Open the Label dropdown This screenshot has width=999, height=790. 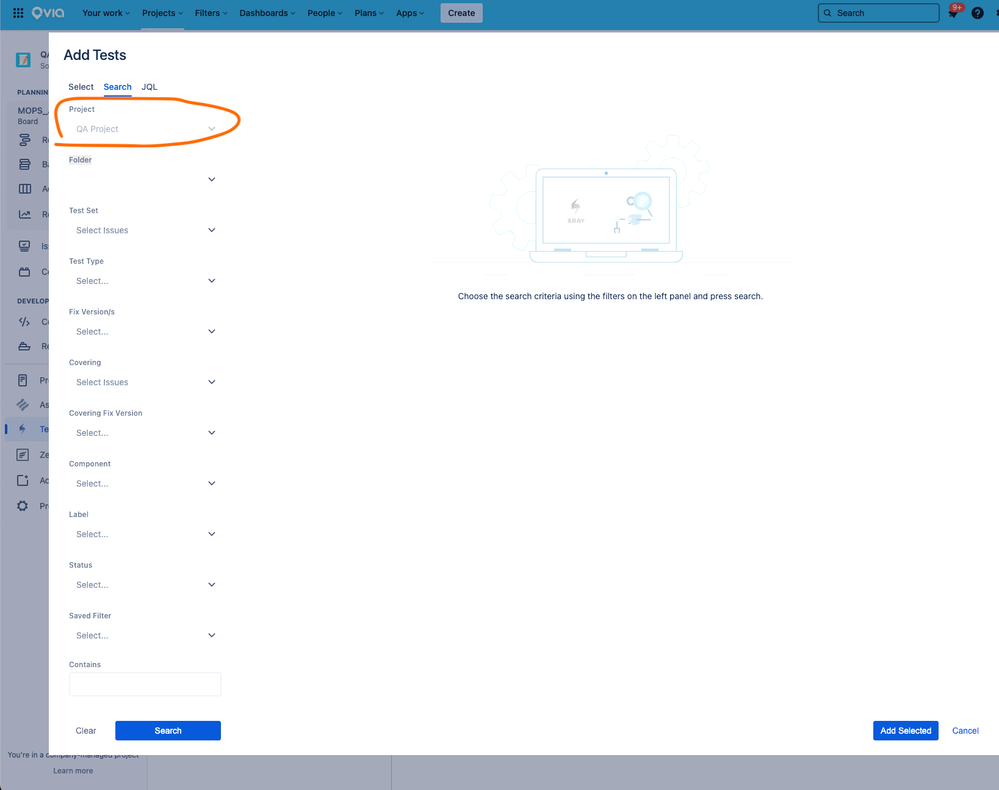coord(145,534)
